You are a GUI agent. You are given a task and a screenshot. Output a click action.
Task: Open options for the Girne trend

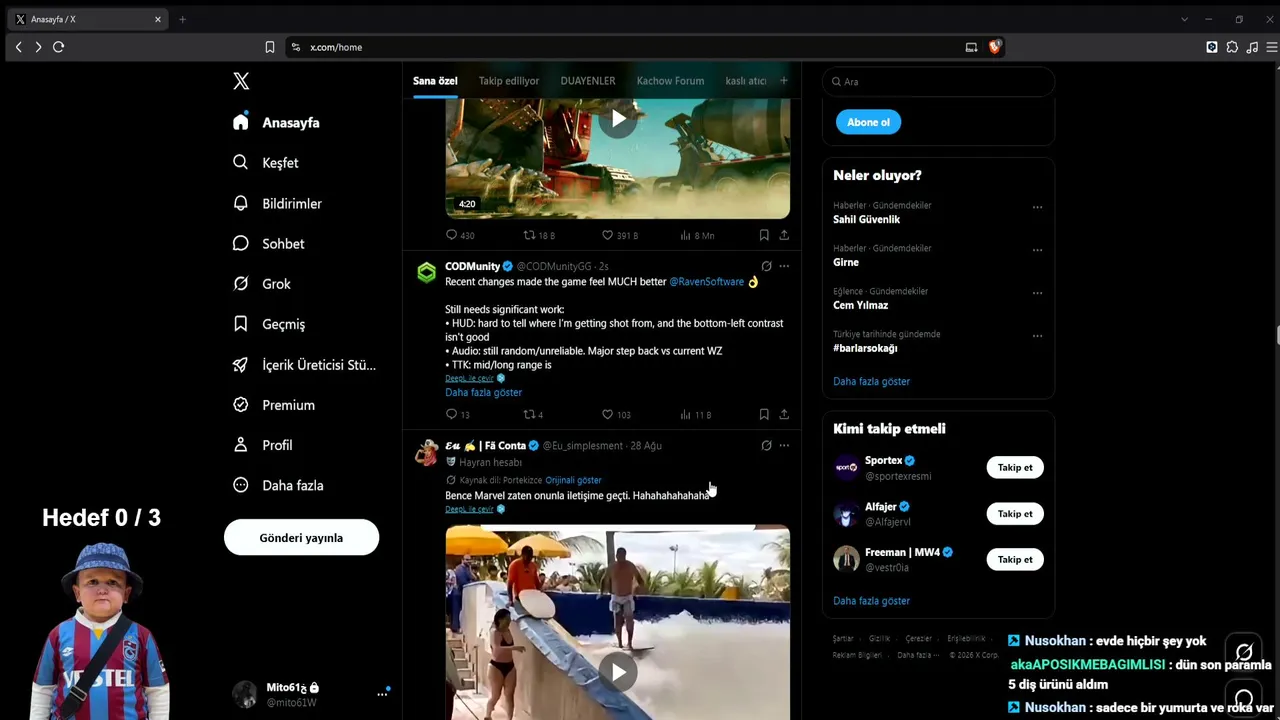(x=1037, y=250)
